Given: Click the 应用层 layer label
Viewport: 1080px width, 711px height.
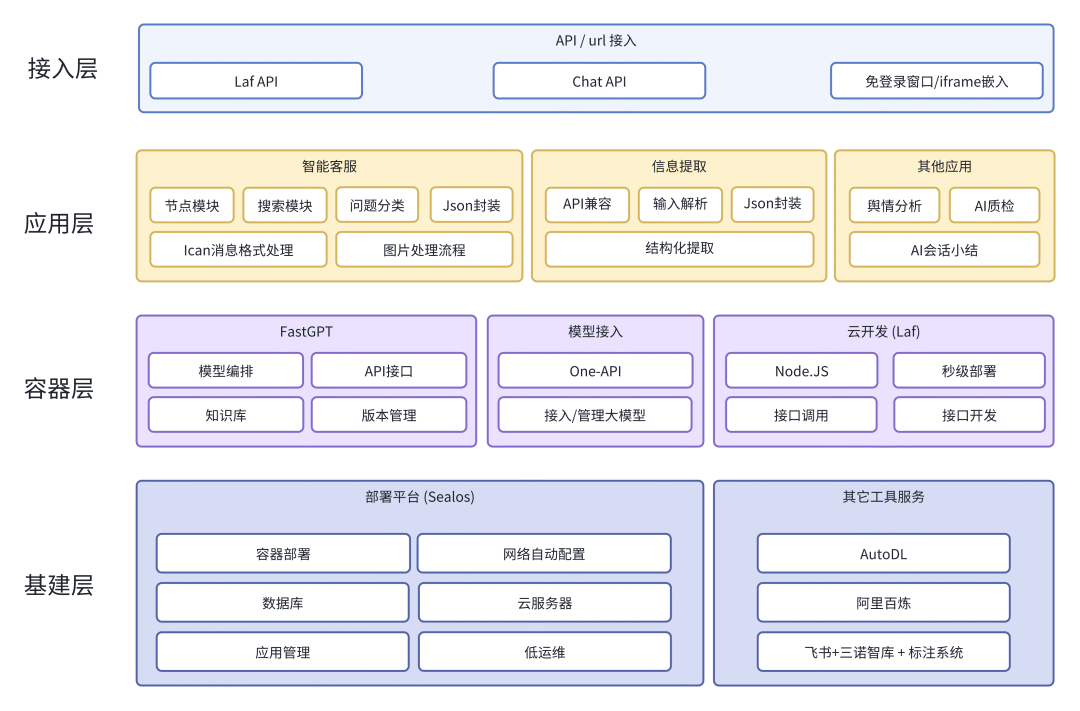Looking at the screenshot, I should point(59,224).
